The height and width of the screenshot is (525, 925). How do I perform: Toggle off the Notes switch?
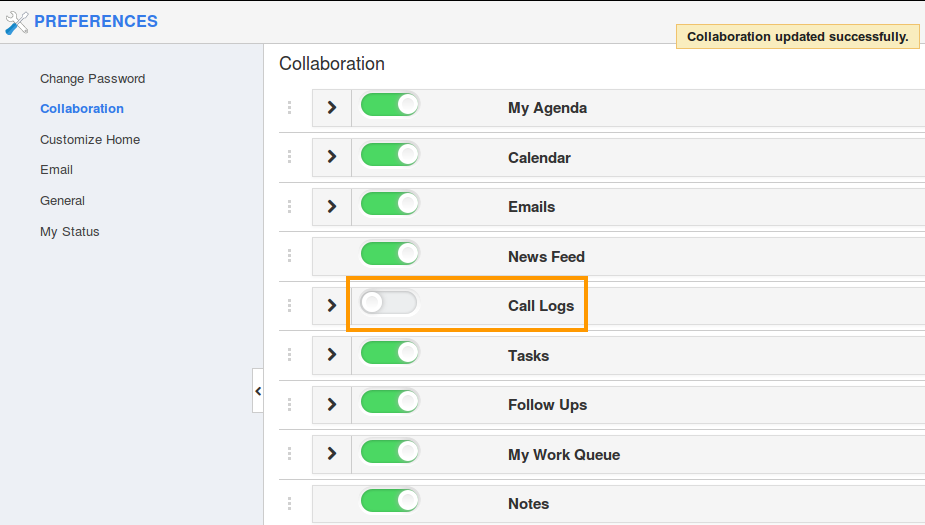[389, 501]
